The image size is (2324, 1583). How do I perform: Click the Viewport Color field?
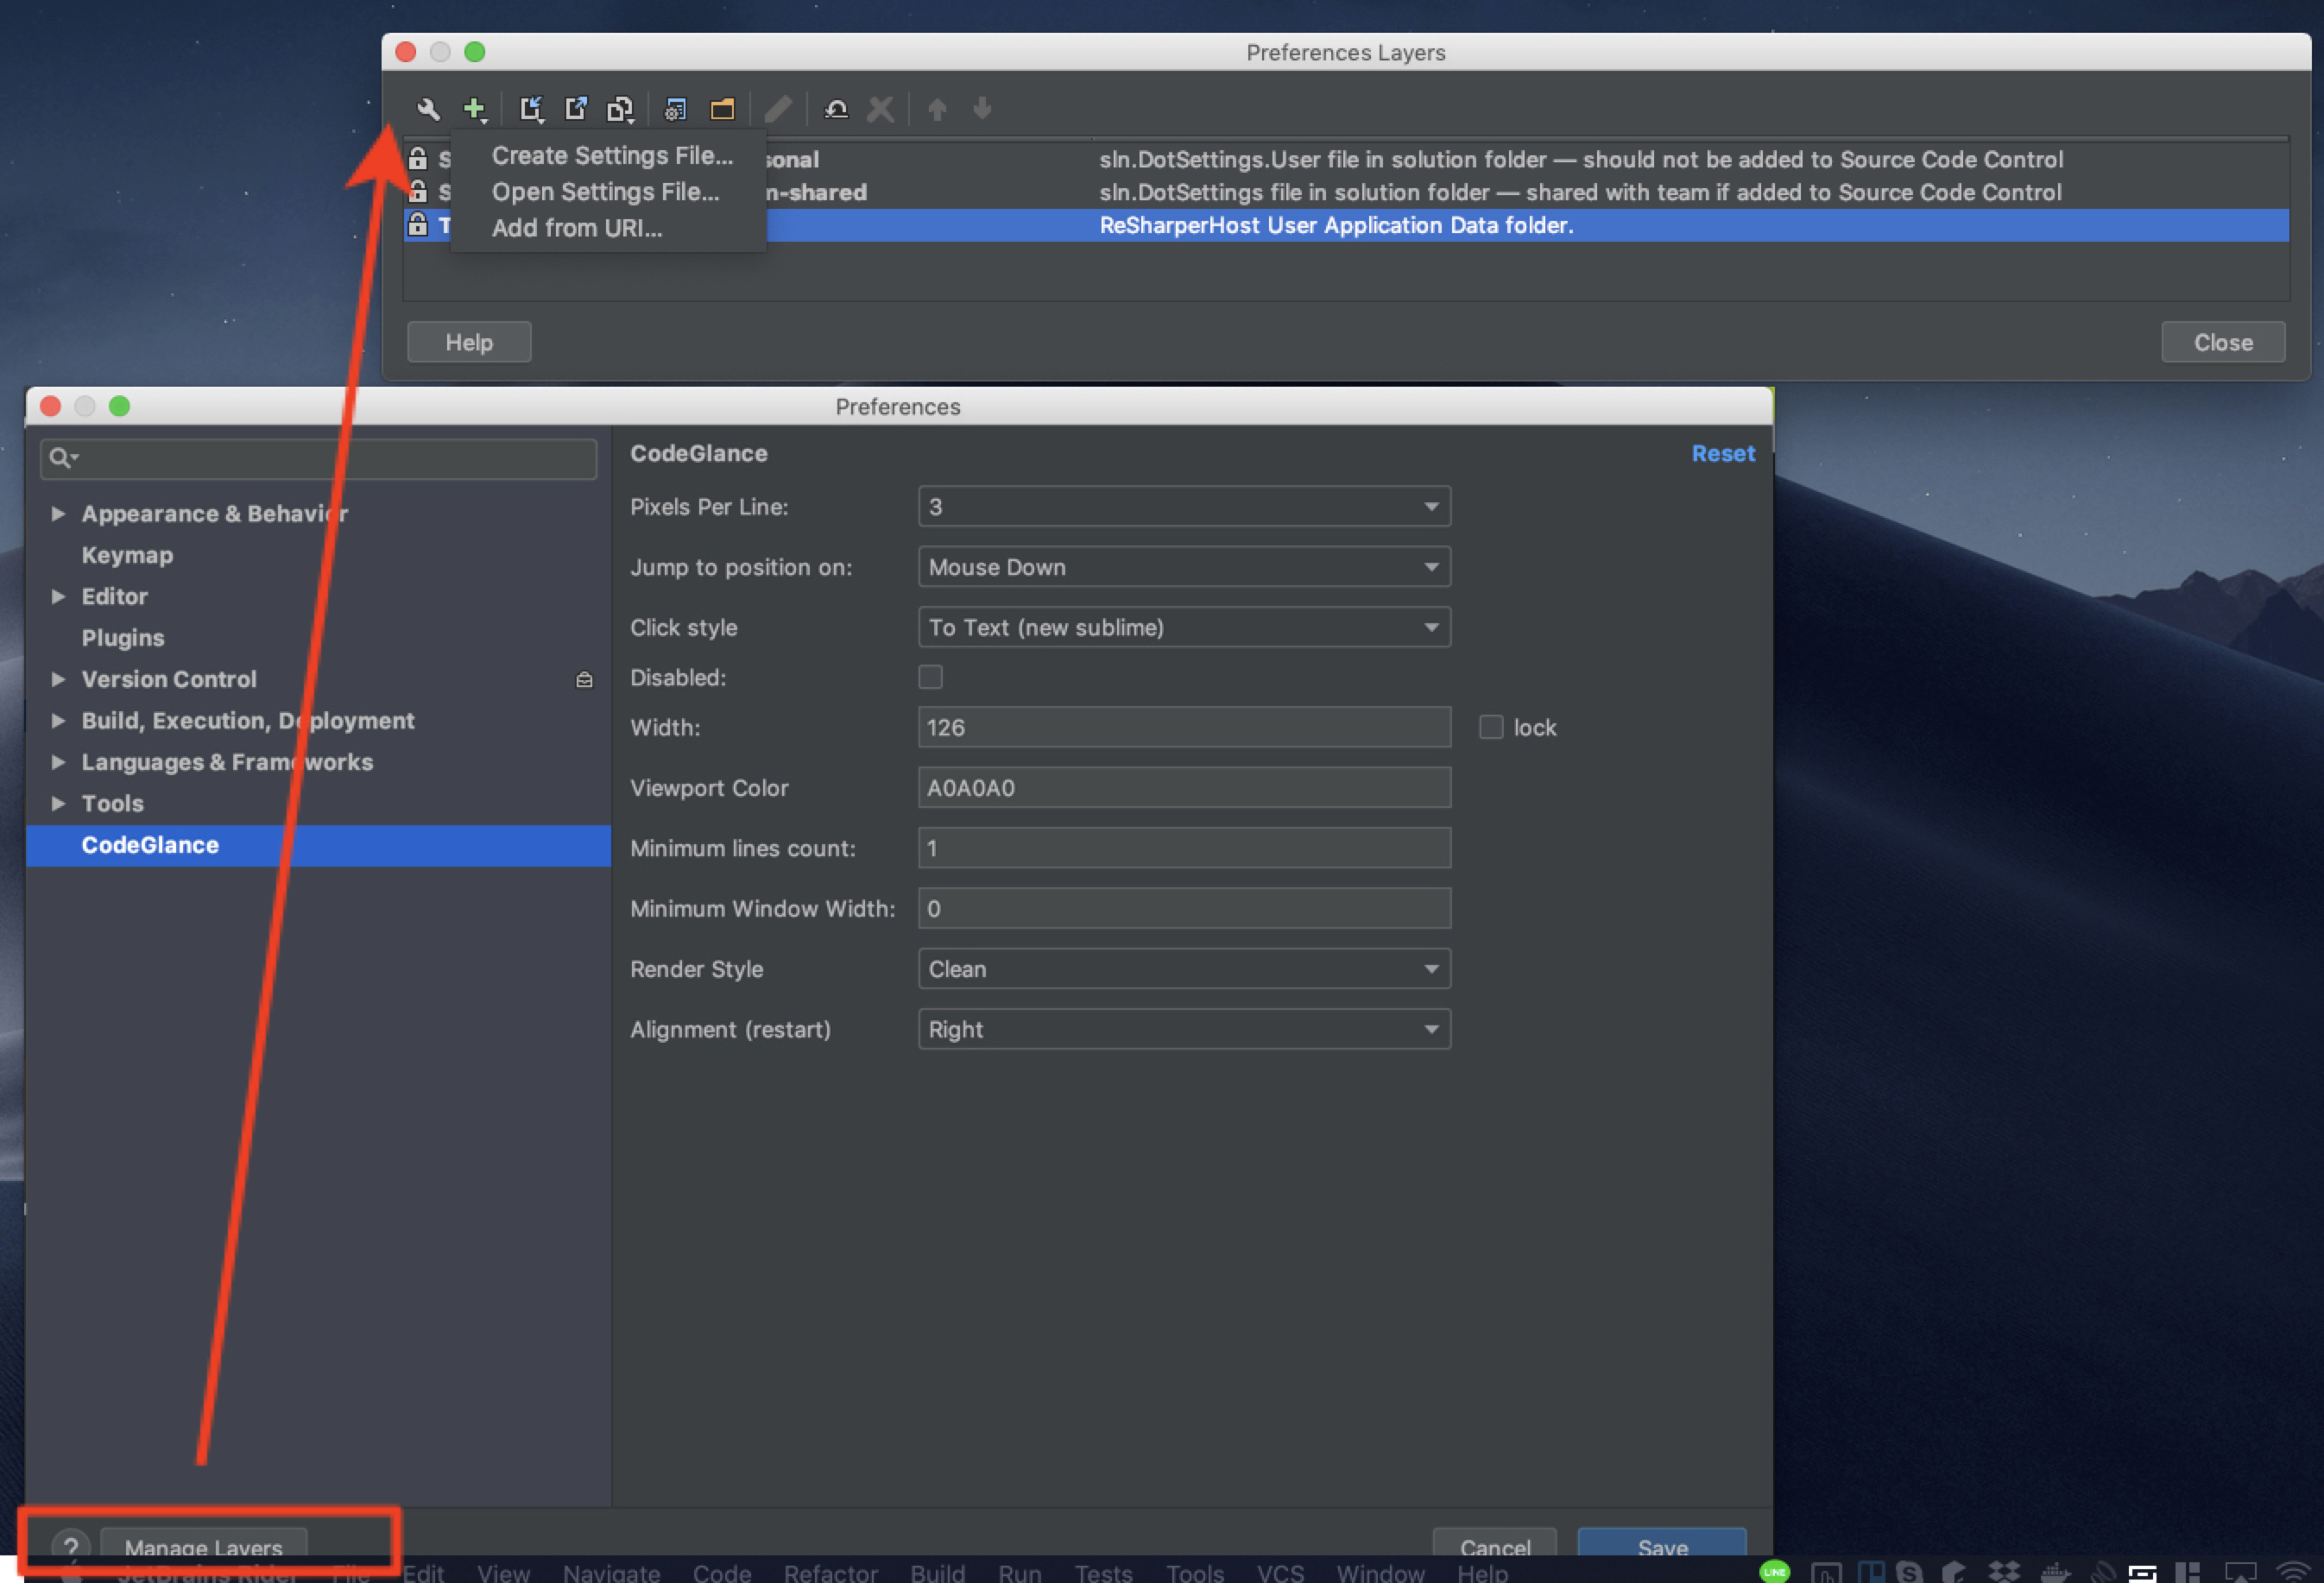(x=1184, y=787)
